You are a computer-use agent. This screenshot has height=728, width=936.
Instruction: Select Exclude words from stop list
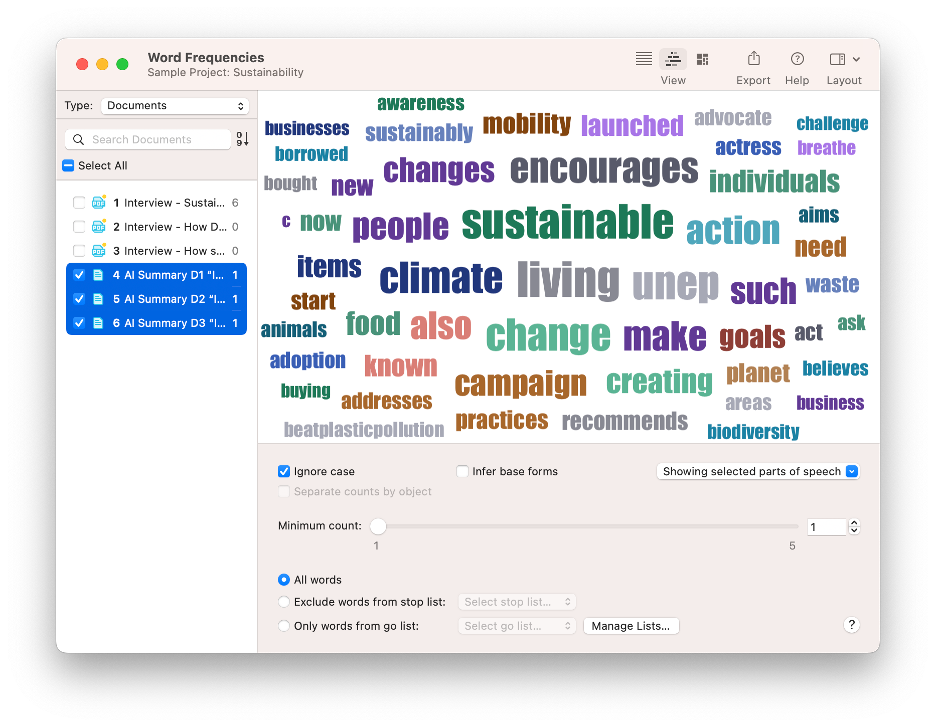[x=285, y=602]
